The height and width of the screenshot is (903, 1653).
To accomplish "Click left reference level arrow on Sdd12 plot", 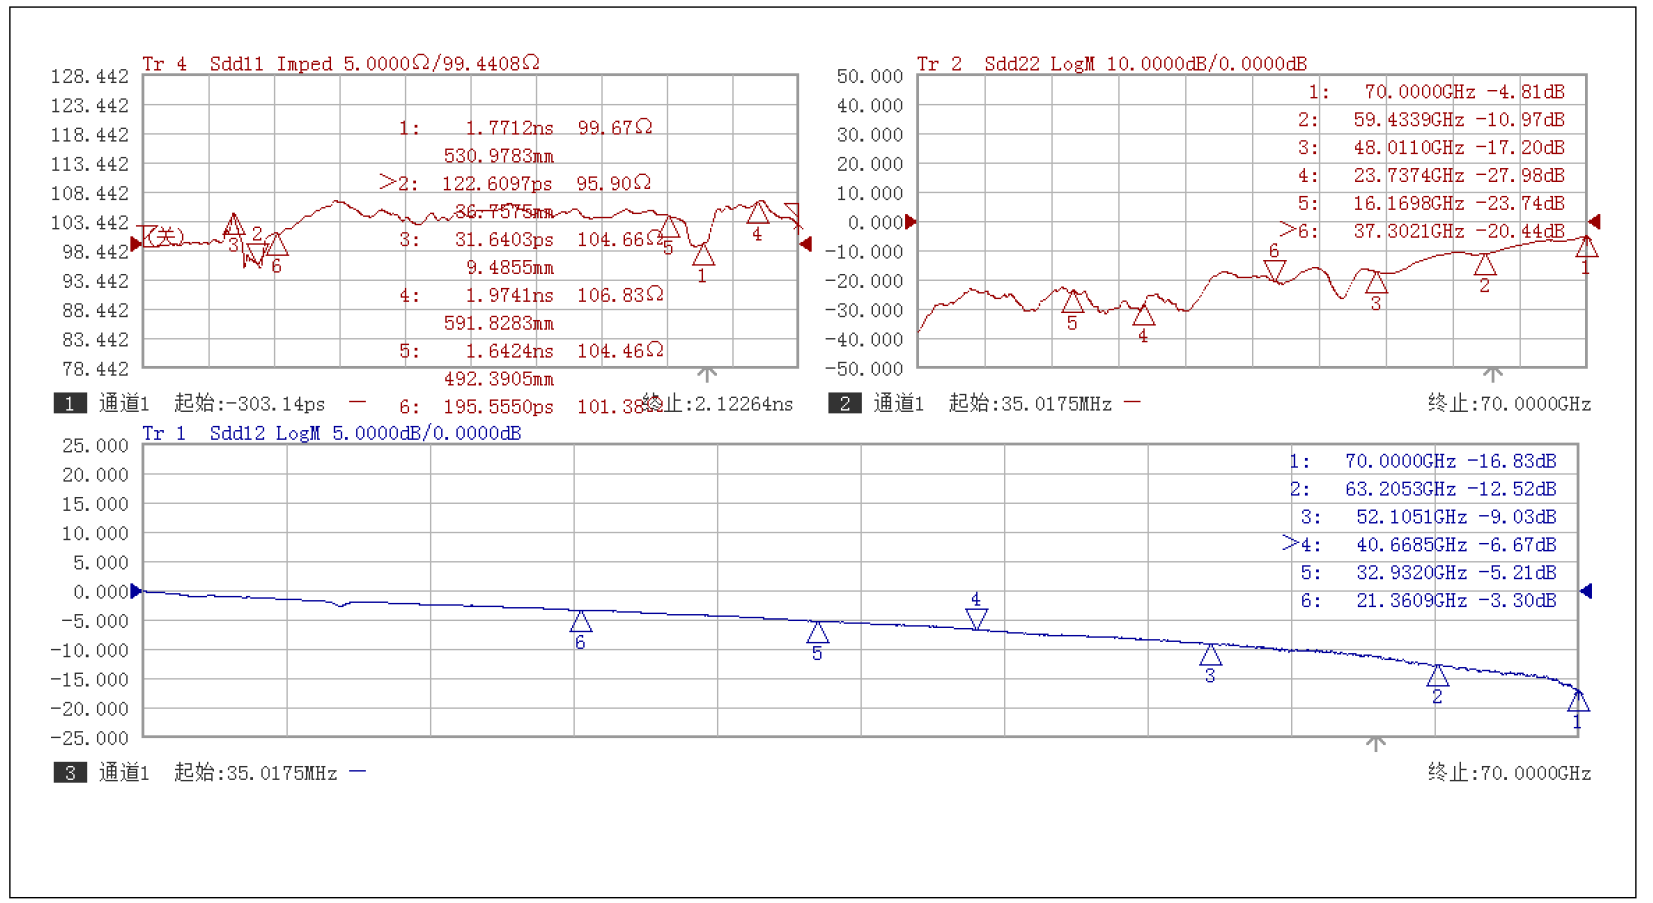I will pos(137,591).
